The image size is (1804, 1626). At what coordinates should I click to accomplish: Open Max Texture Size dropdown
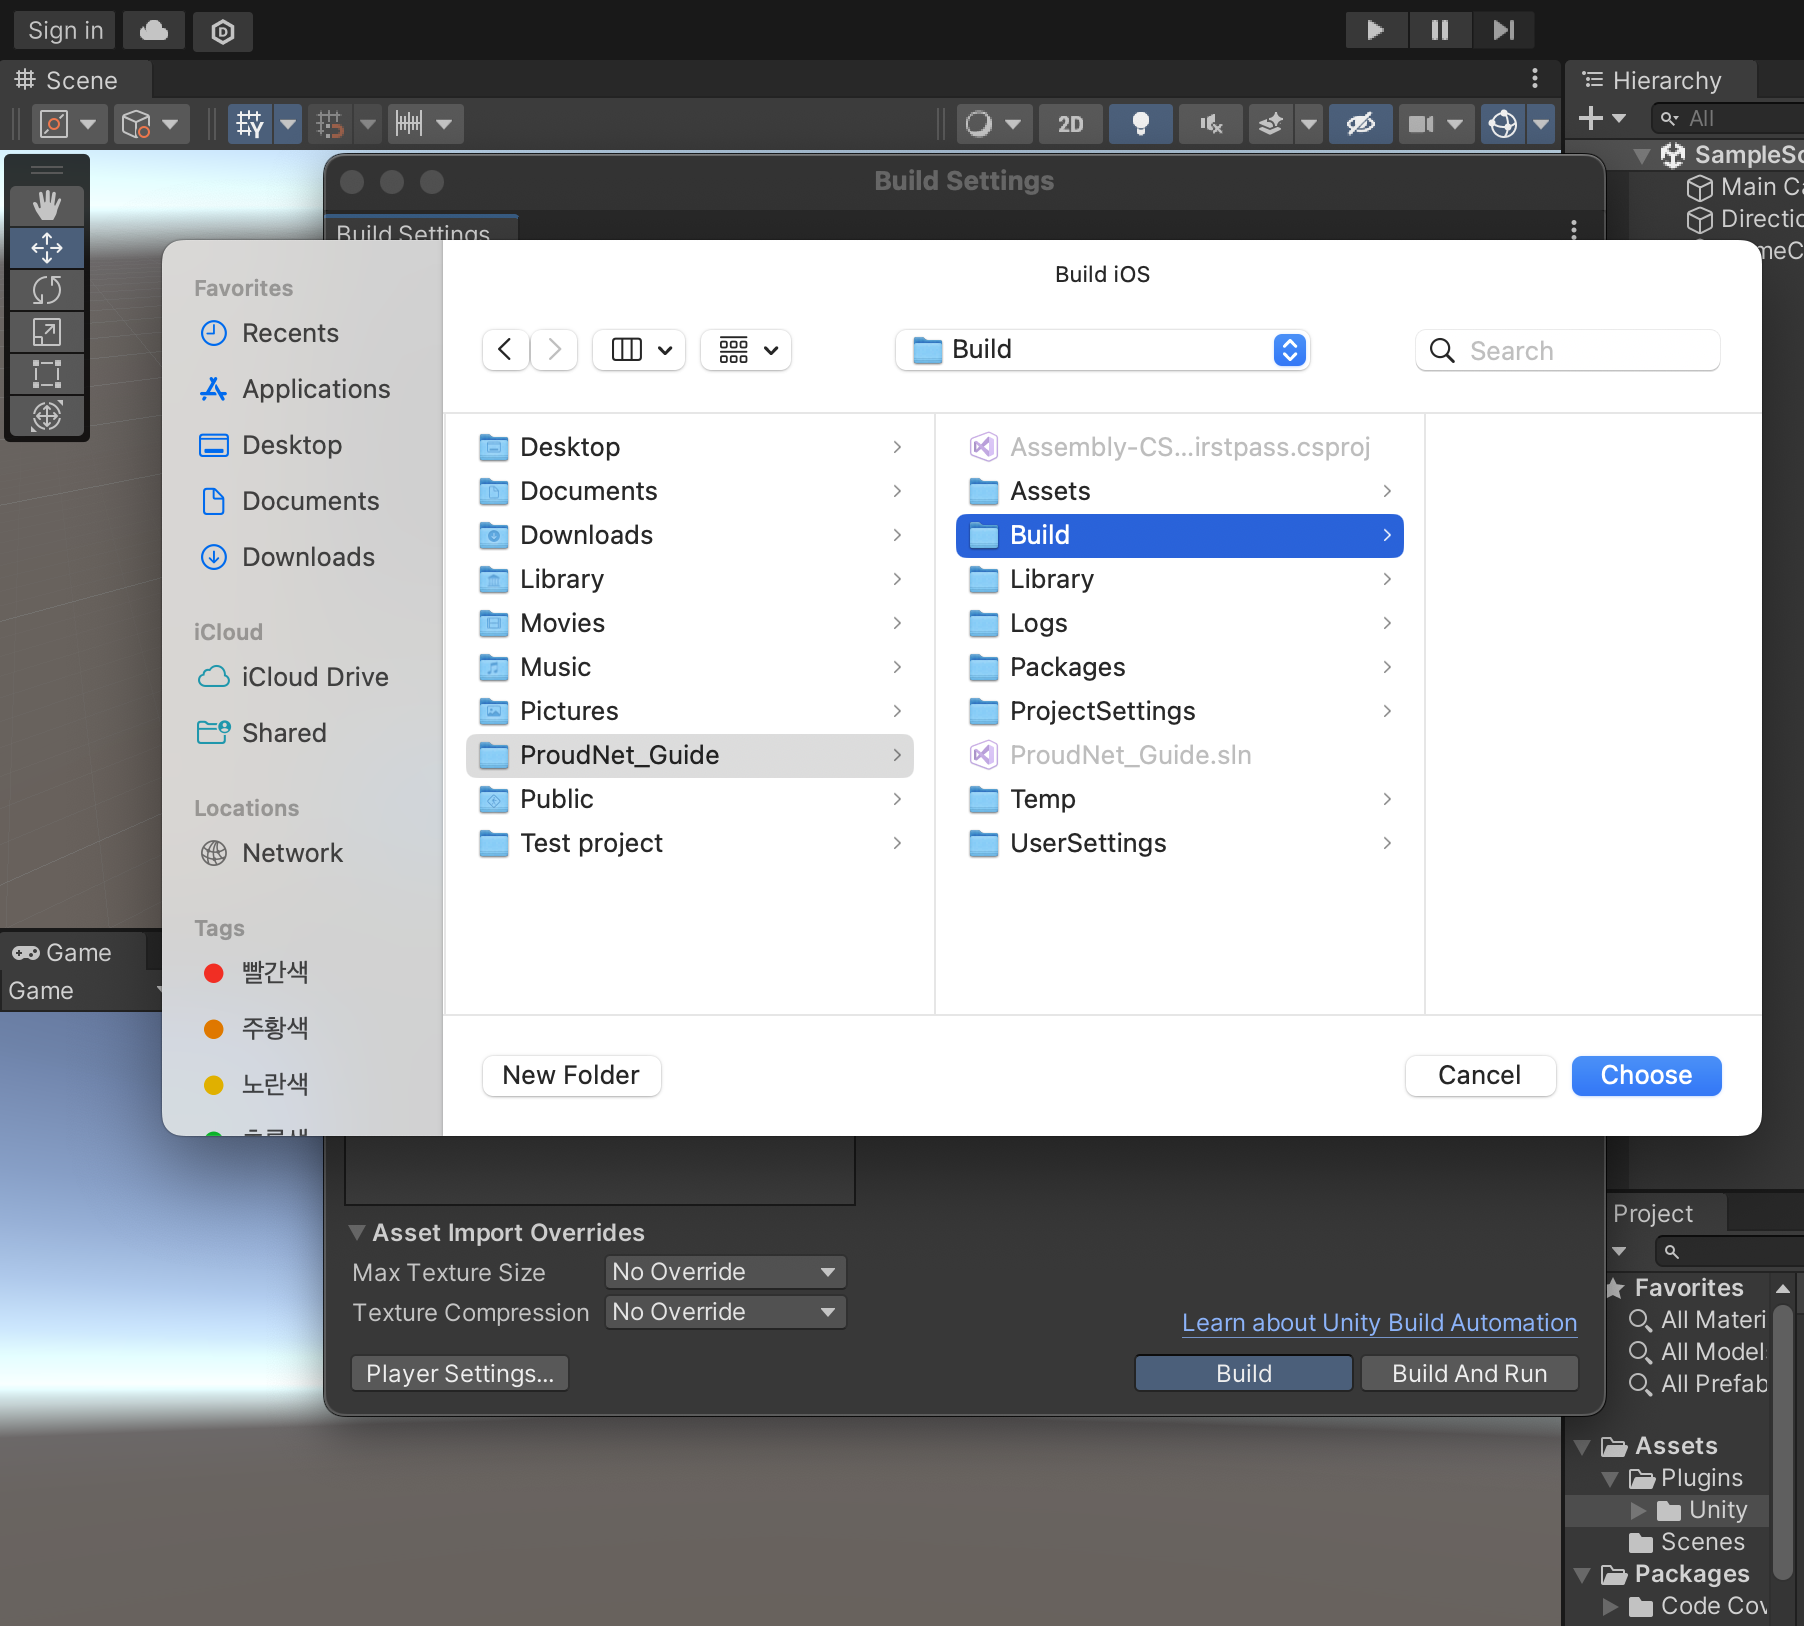click(x=725, y=1272)
